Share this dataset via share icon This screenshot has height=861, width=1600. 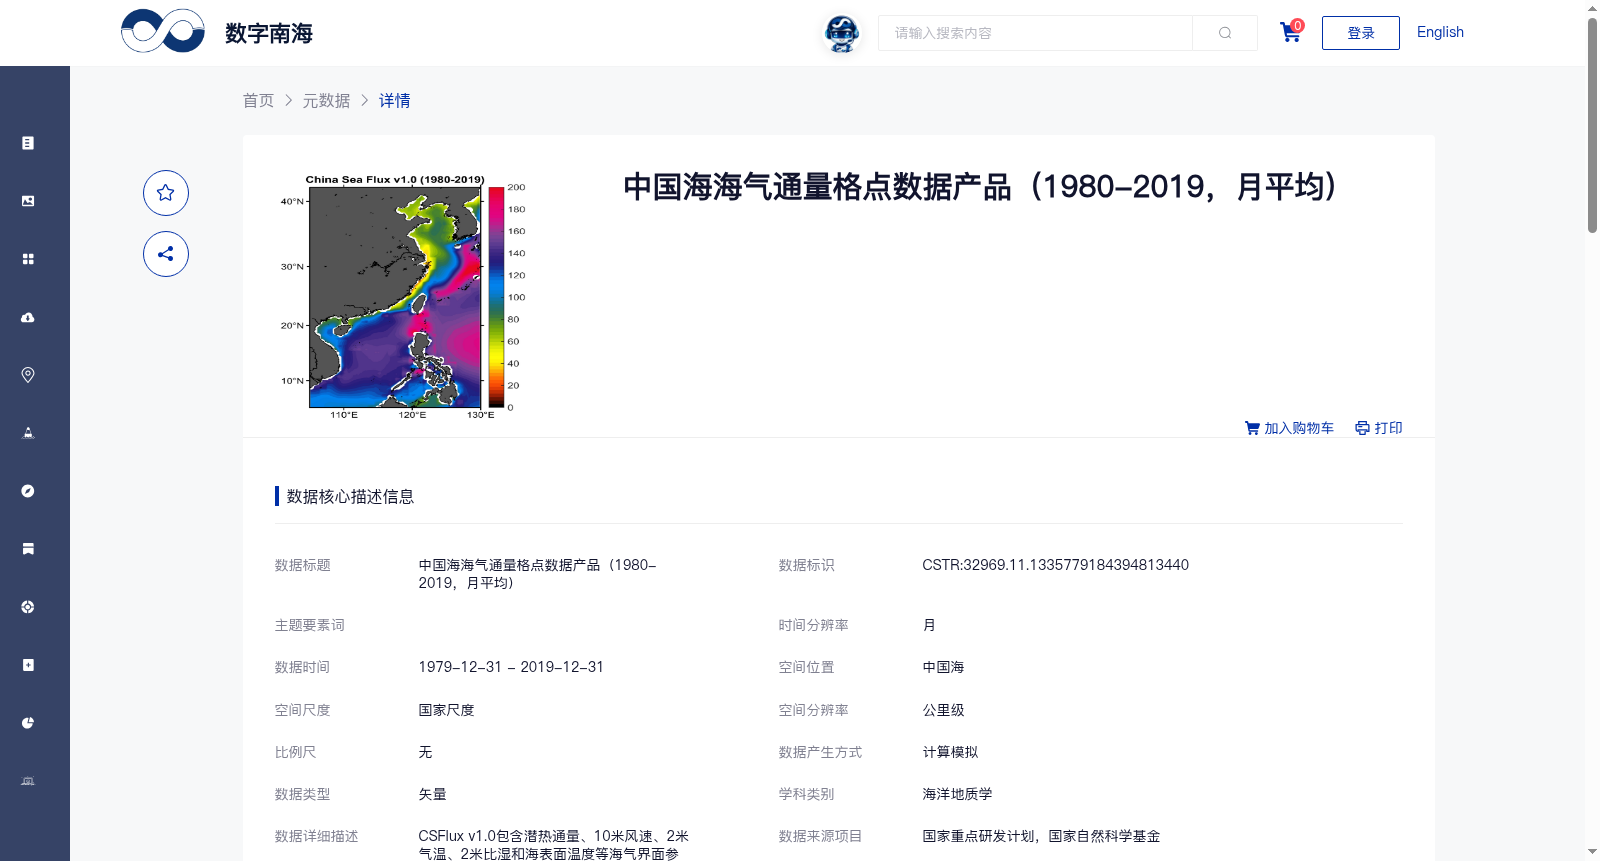166,254
